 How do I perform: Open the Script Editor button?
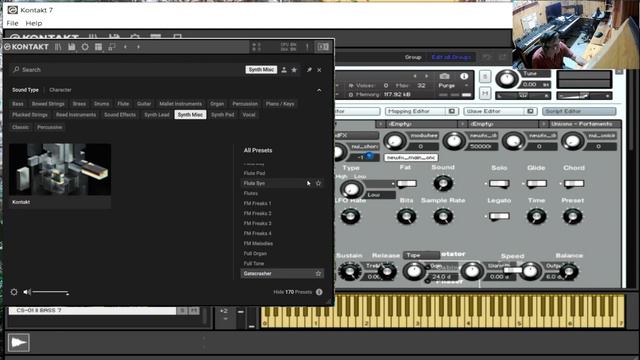click(x=579, y=111)
